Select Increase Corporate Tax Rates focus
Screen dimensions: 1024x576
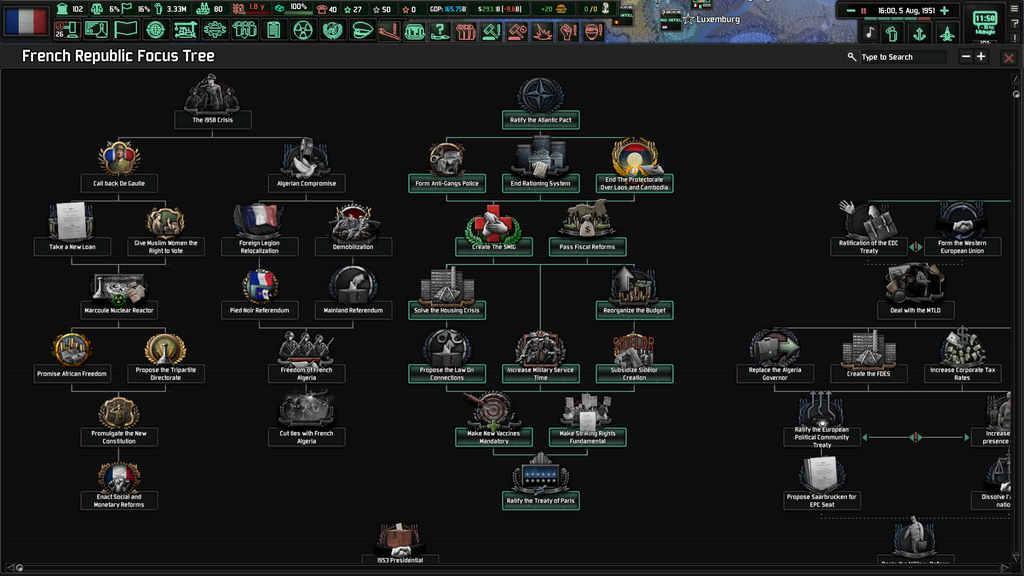pyautogui.click(x=962, y=356)
